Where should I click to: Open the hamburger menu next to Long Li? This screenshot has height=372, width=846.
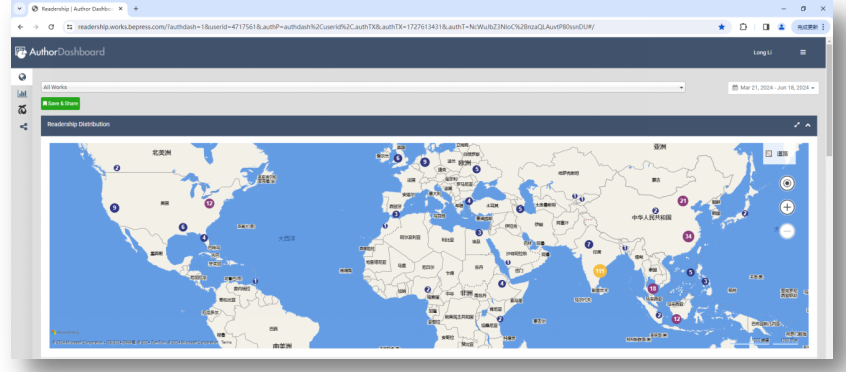pyautogui.click(x=803, y=52)
